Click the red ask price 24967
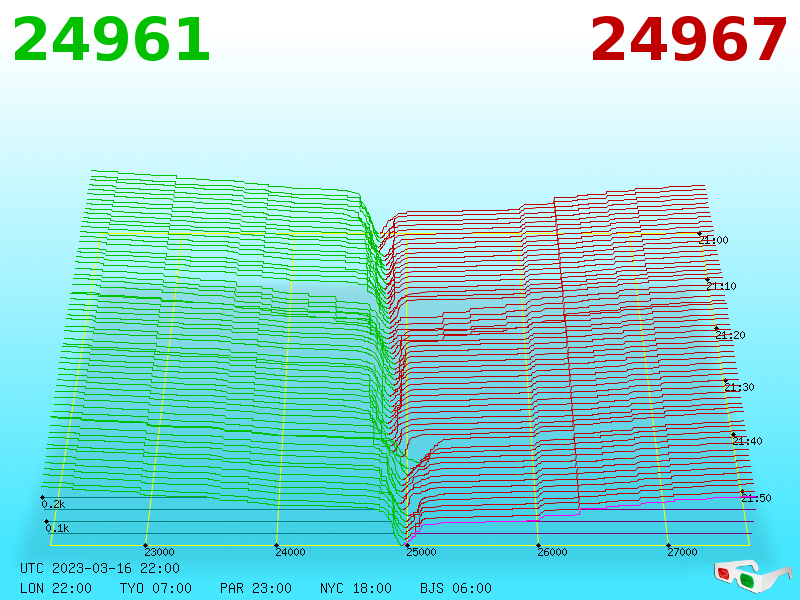Image resolution: width=800 pixels, height=600 pixels. pos(689,39)
